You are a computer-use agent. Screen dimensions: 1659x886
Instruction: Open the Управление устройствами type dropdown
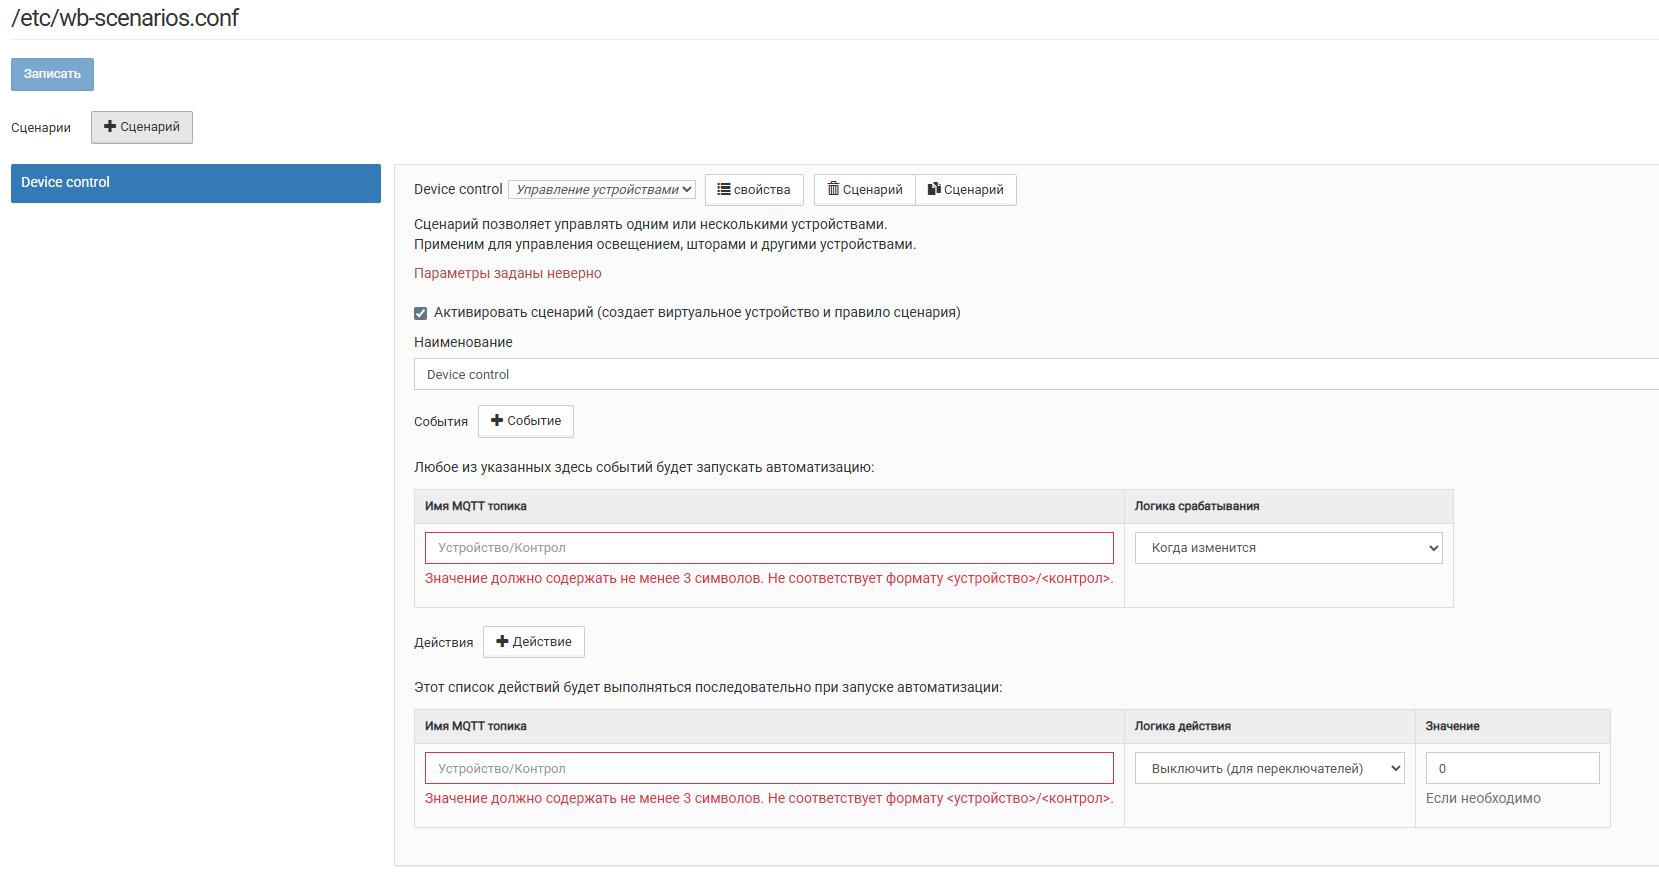point(602,190)
